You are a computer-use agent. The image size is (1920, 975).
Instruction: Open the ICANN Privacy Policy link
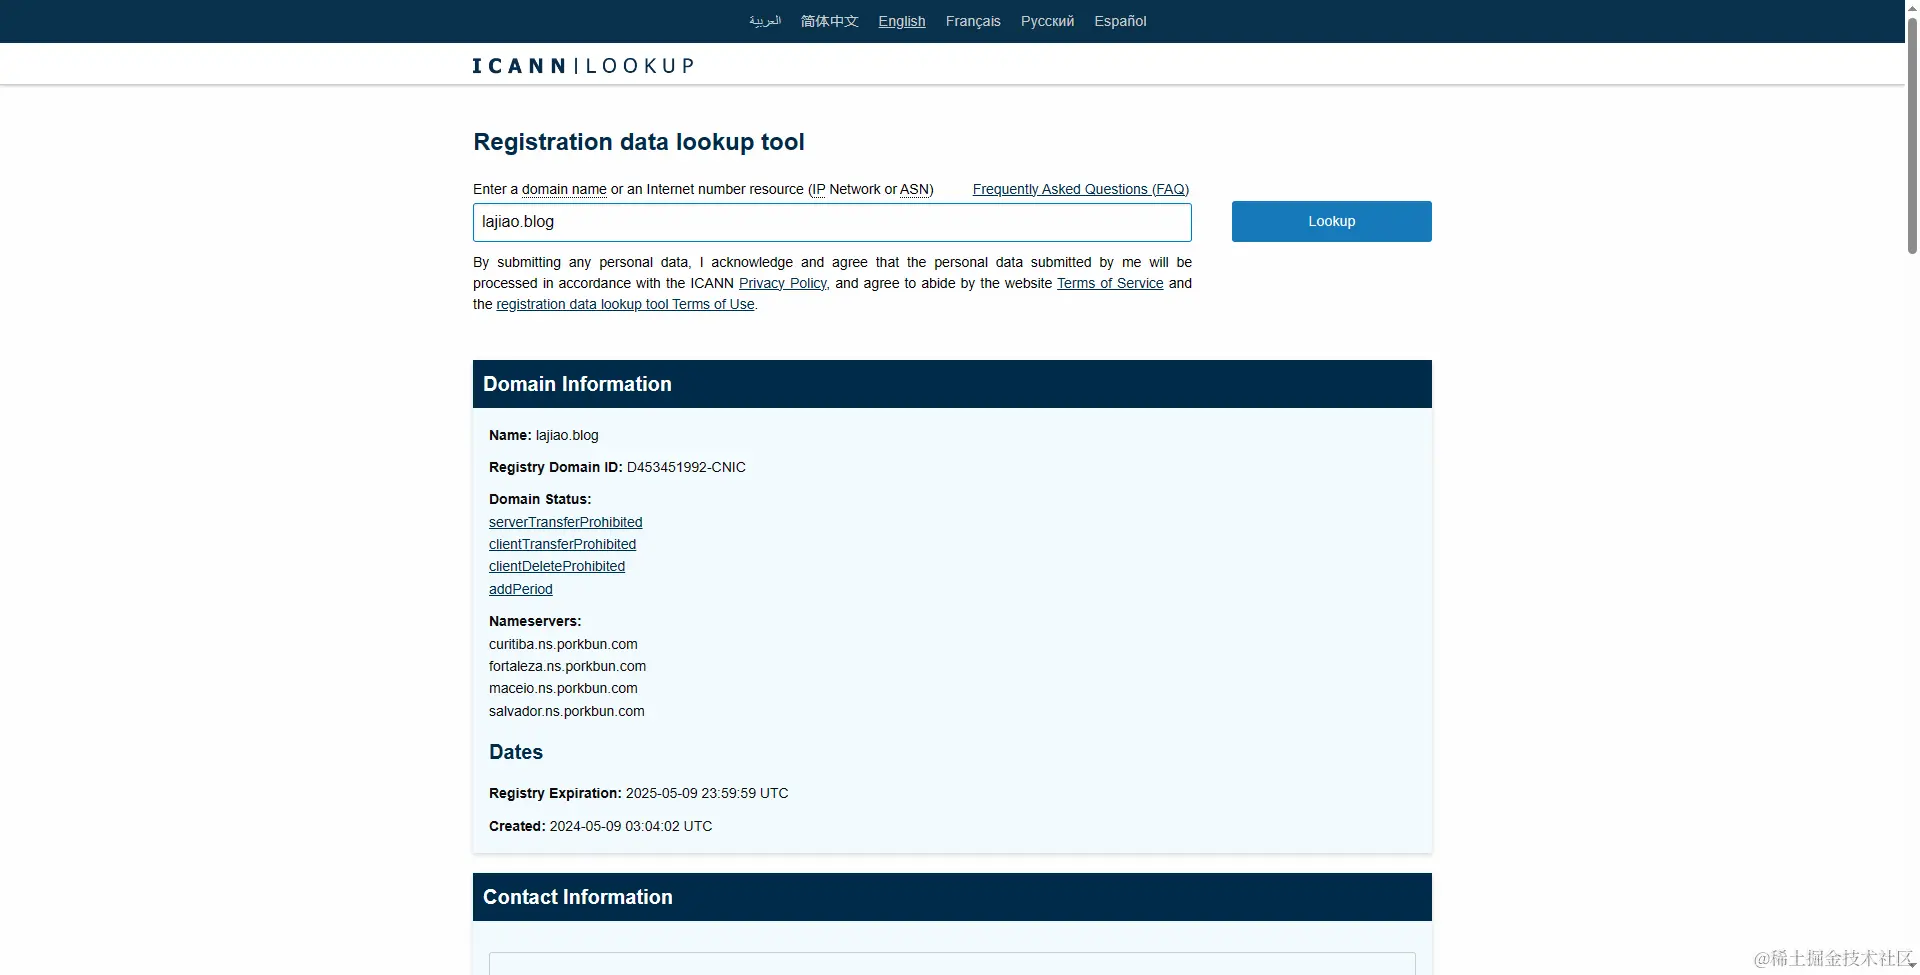[783, 283]
